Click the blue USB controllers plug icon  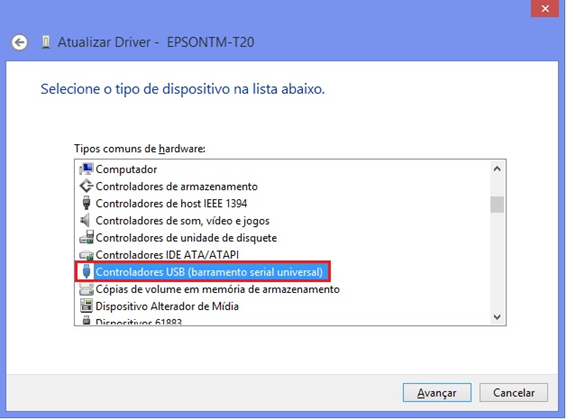(x=86, y=271)
